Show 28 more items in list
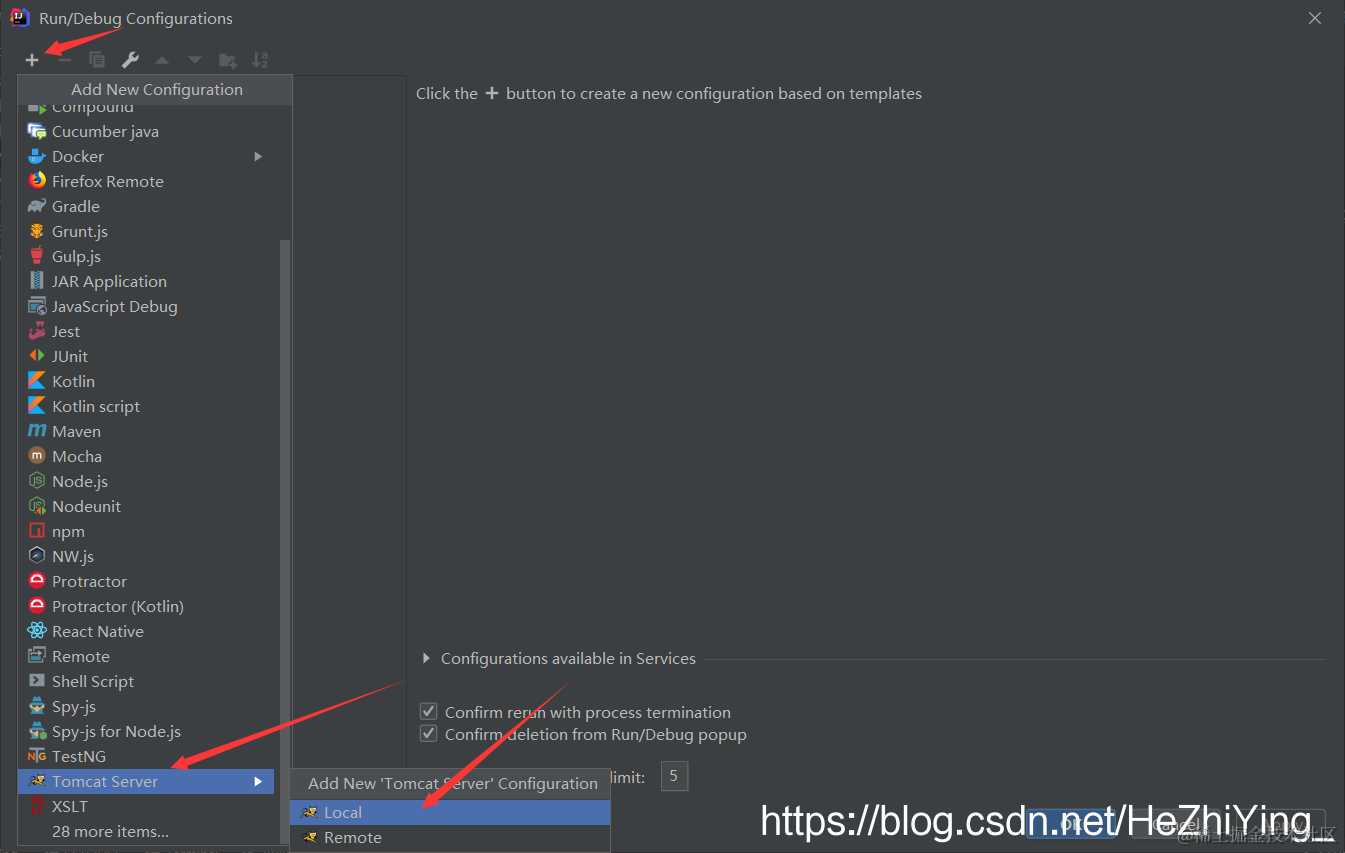1345x853 pixels. 146,831
